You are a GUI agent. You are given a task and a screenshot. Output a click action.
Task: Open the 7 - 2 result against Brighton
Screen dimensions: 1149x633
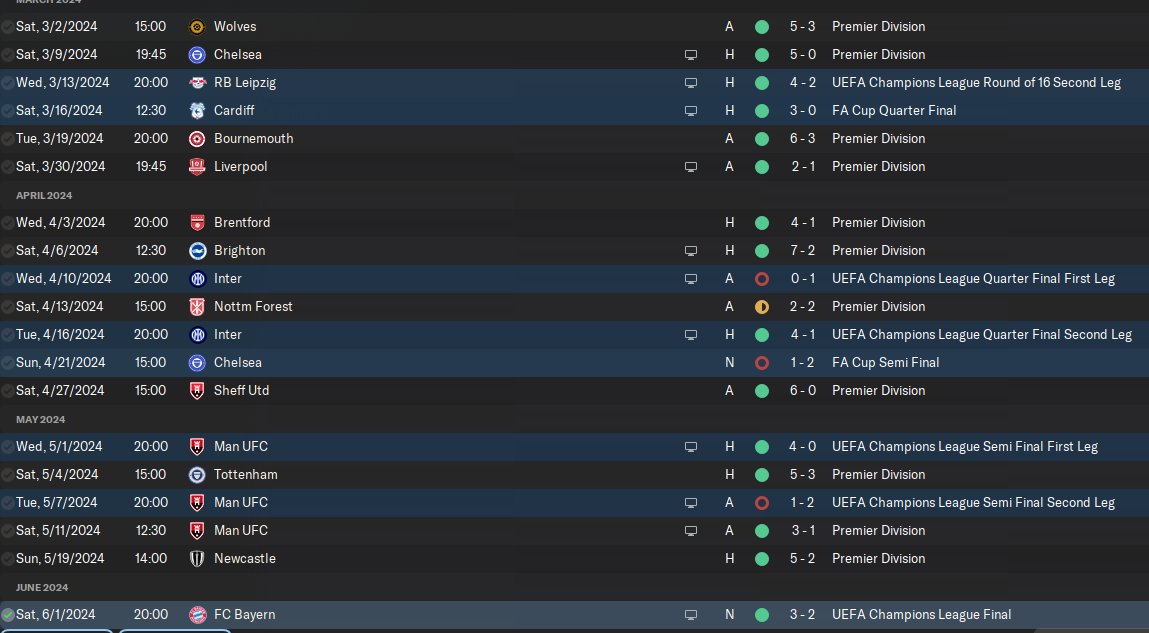pos(803,251)
